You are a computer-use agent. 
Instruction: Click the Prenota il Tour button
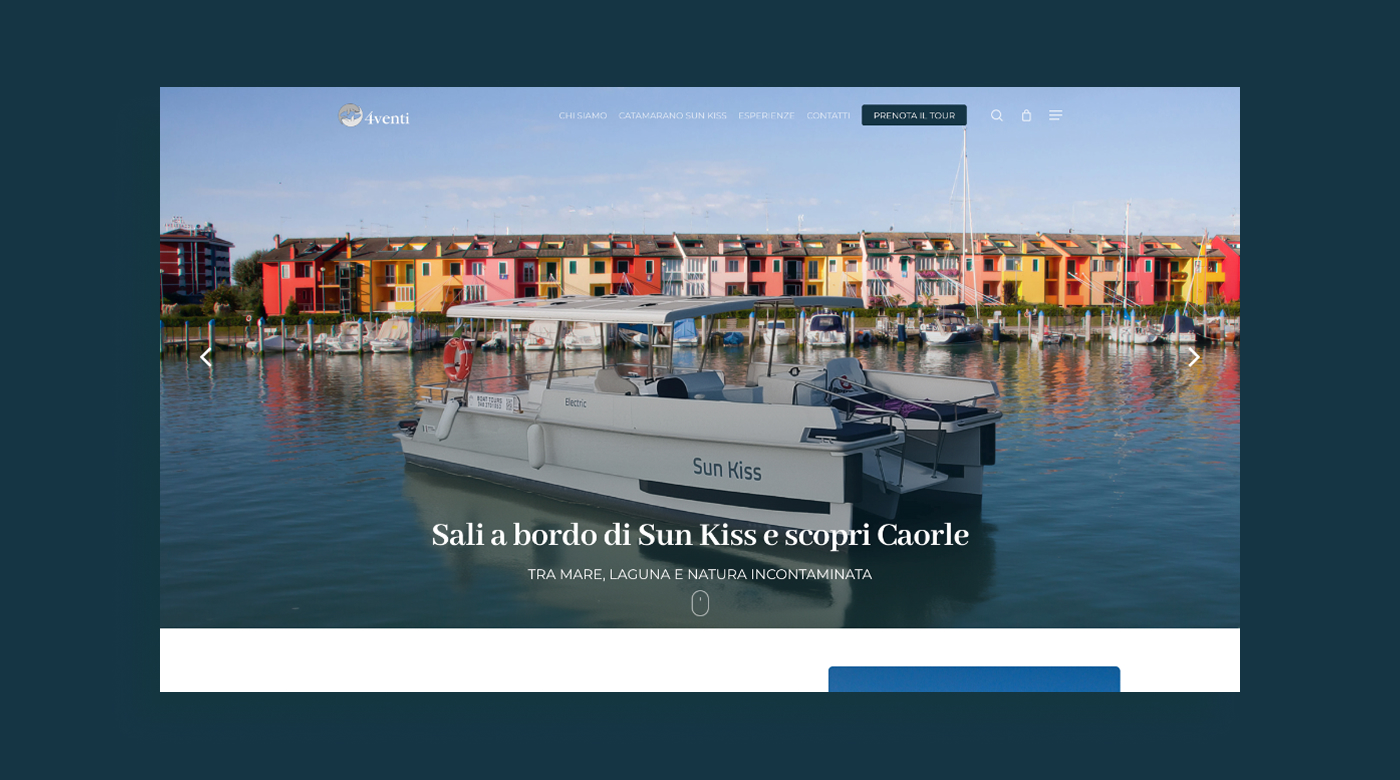914,115
